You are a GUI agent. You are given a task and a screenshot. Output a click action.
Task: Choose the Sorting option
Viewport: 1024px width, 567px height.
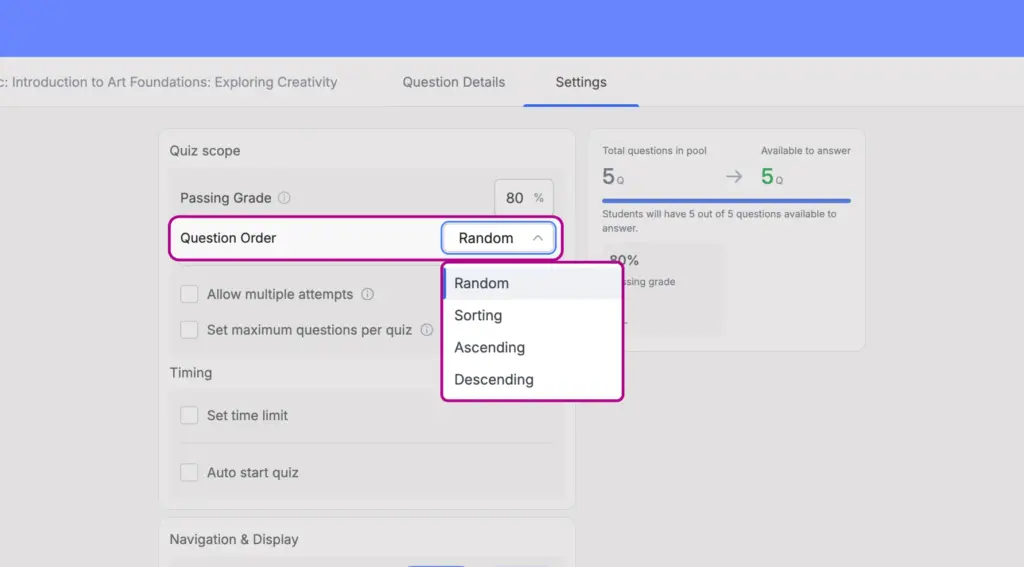[532, 316]
